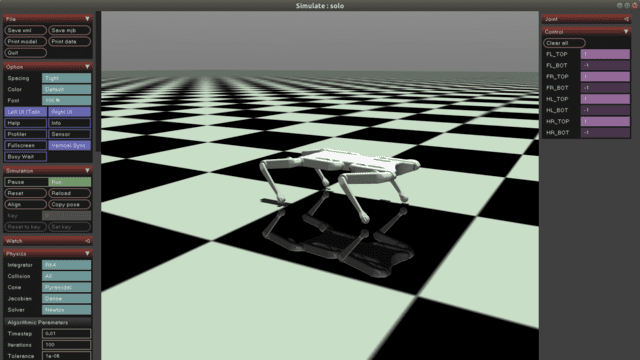Screen dimensions: 640x360
Task: Collapse the File section header
Action: tap(48, 19)
